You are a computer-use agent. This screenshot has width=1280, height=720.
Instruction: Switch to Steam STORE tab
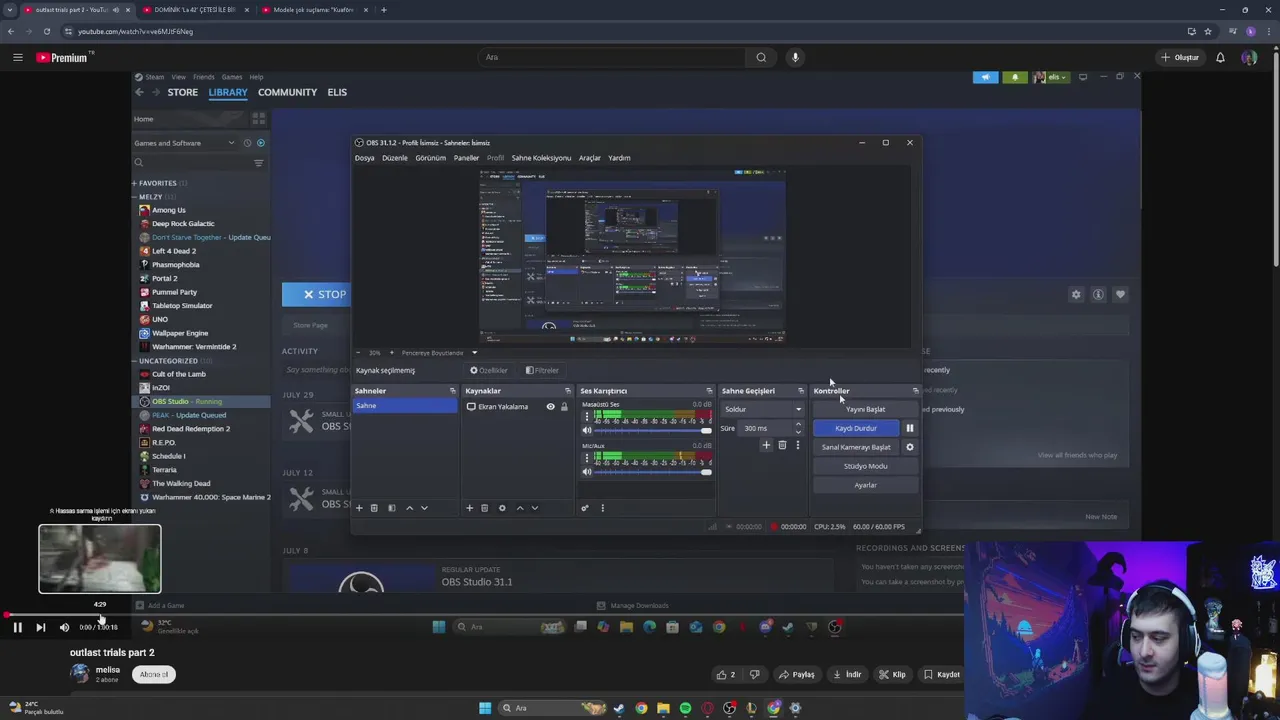click(x=182, y=92)
